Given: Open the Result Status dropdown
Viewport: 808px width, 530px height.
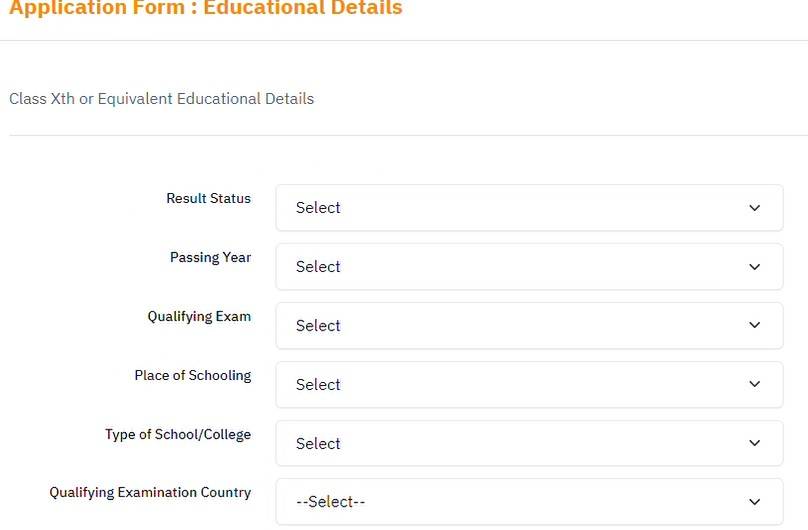Looking at the screenshot, I should 529,208.
